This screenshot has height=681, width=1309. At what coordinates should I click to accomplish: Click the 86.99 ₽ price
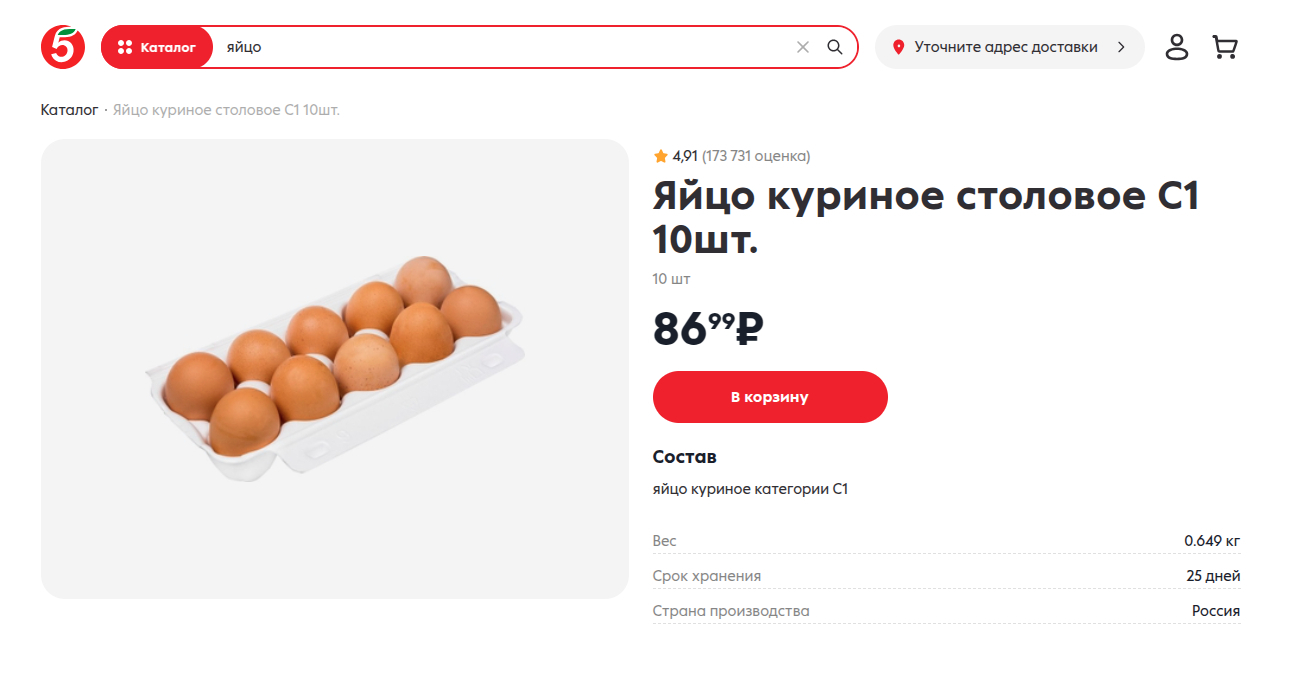(708, 329)
